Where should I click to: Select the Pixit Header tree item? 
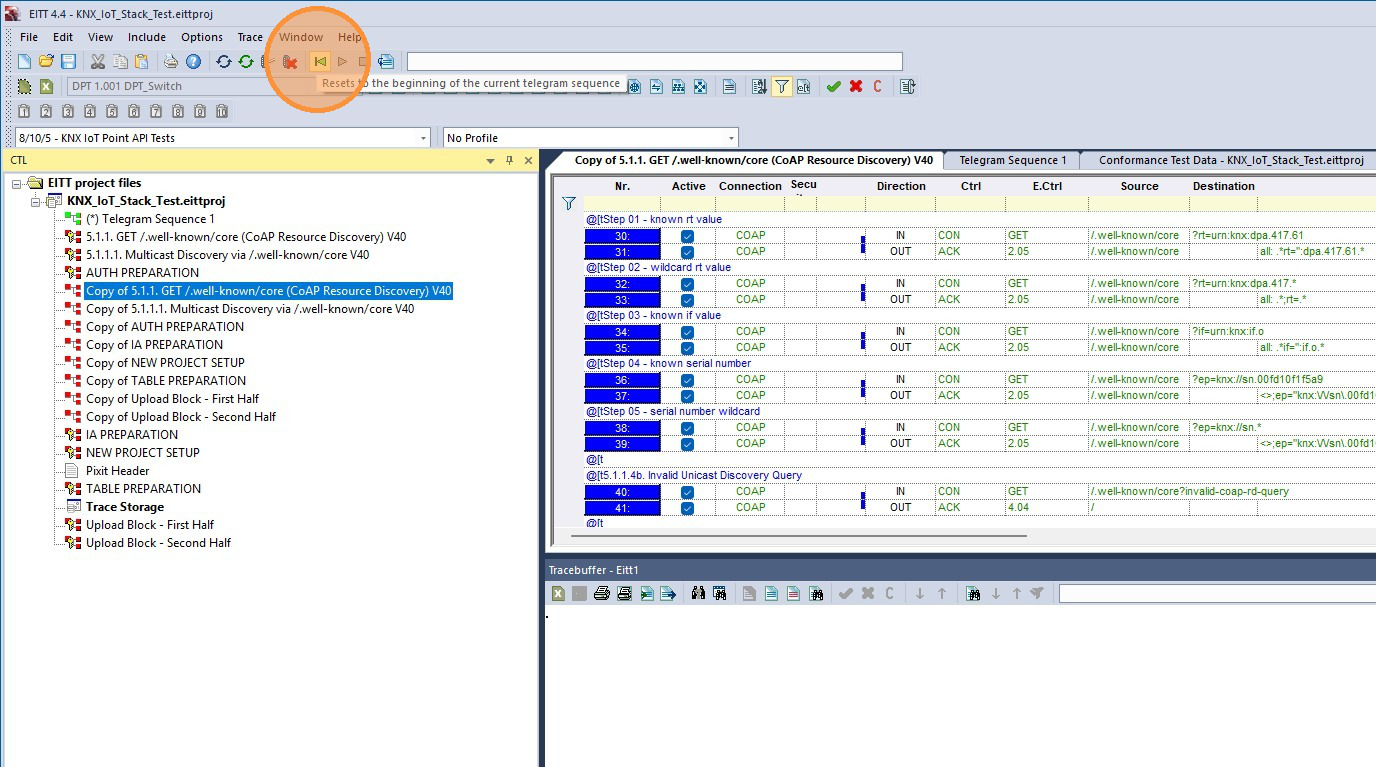pyautogui.click(x=118, y=471)
